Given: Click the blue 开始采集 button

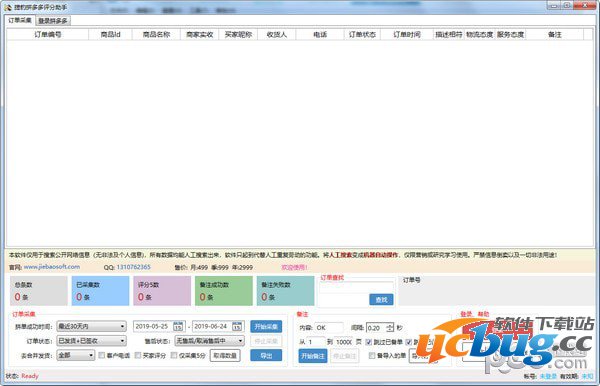Looking at the screenshot, I should point(266,326).
